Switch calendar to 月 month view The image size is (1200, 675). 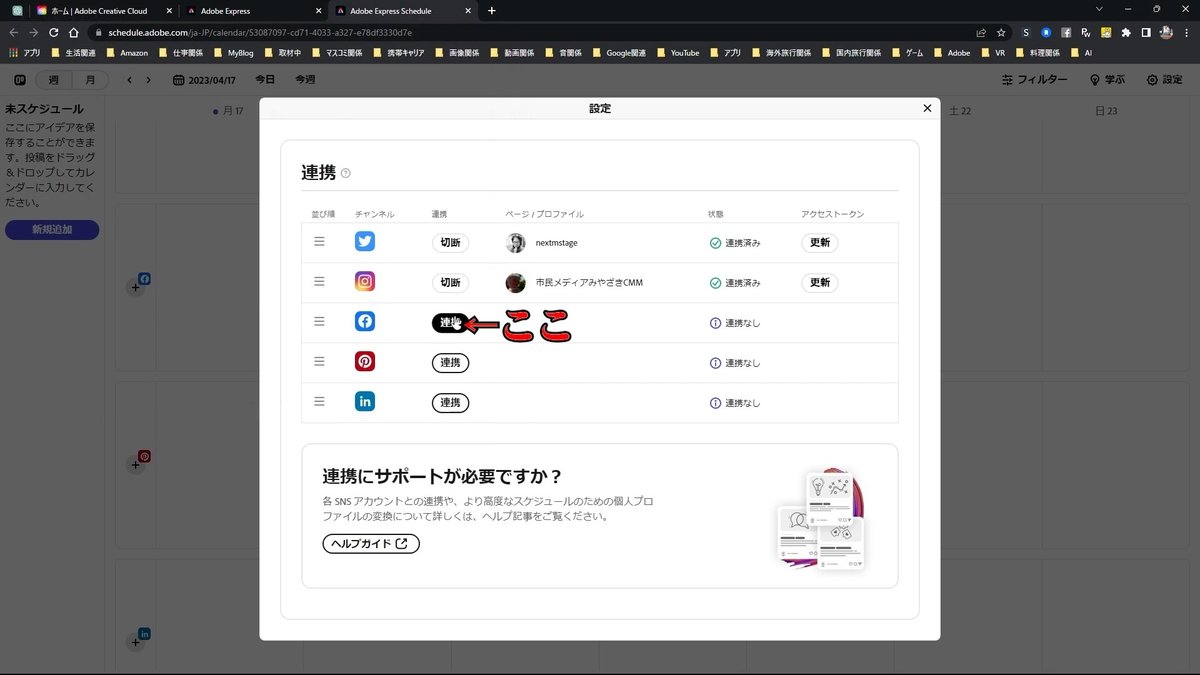pos(90,80)
